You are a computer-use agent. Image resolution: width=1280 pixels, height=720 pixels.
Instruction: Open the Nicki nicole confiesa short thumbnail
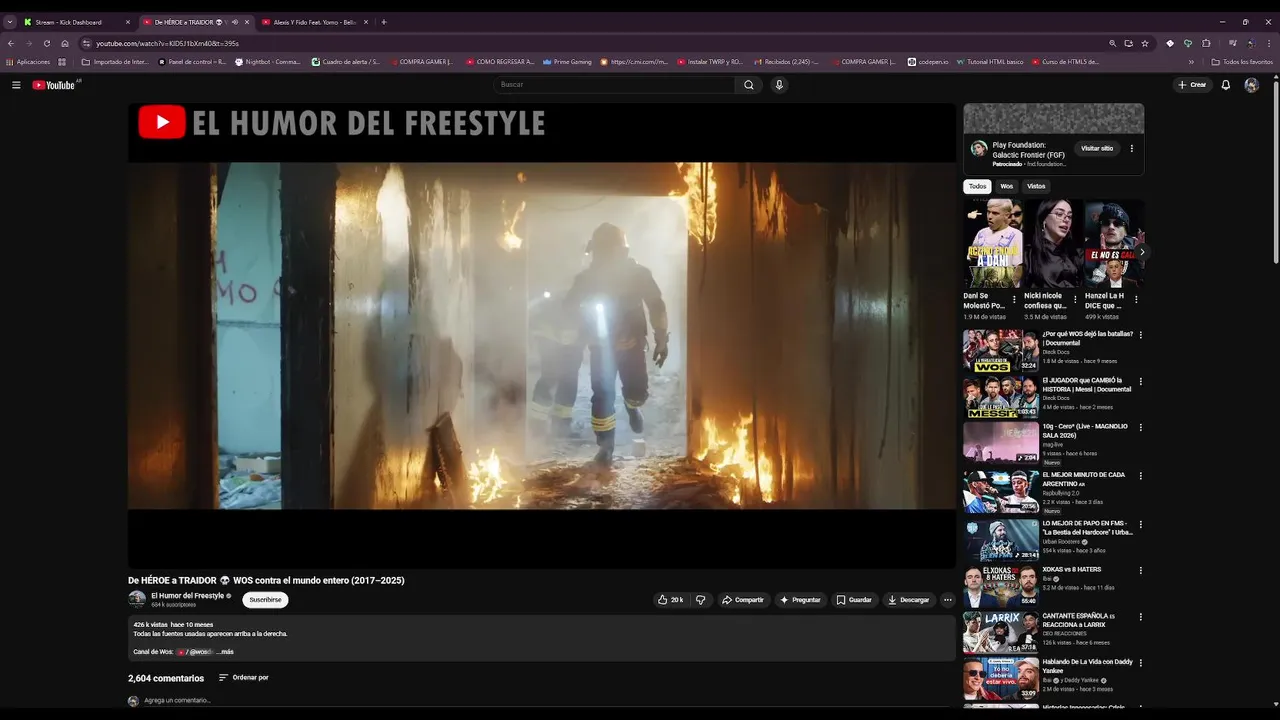coord(1053,244)
